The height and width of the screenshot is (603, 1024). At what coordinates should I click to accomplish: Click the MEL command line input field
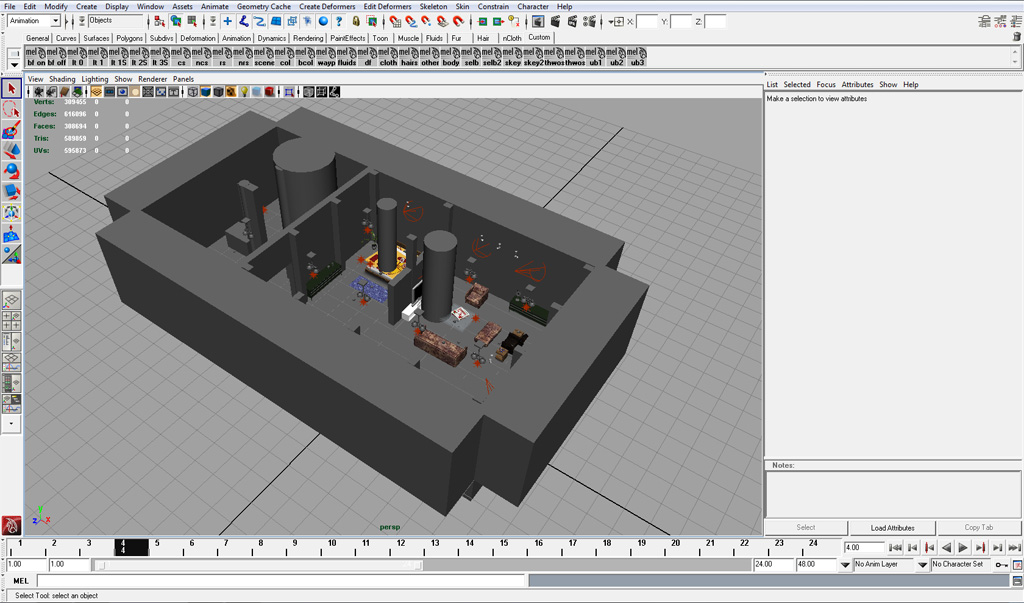coord(281,581)
